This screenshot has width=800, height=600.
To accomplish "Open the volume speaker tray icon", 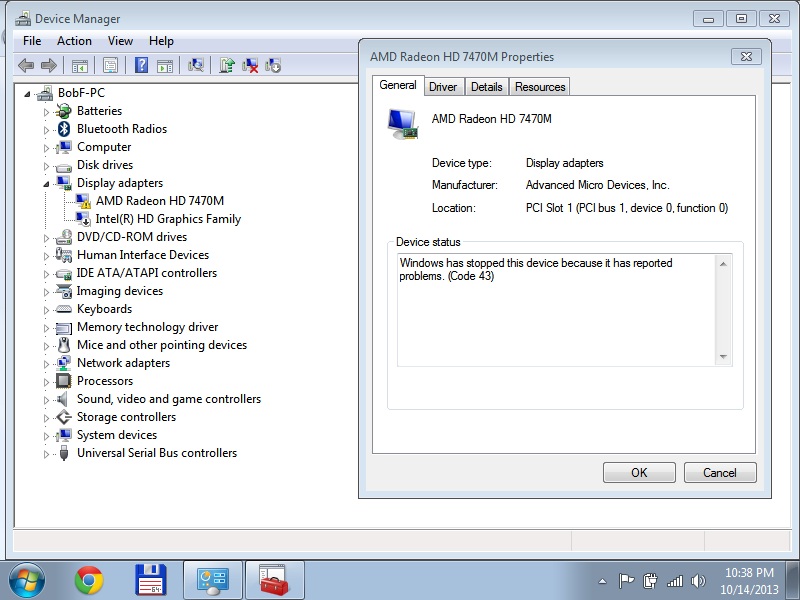I will [x=698, y=581].
